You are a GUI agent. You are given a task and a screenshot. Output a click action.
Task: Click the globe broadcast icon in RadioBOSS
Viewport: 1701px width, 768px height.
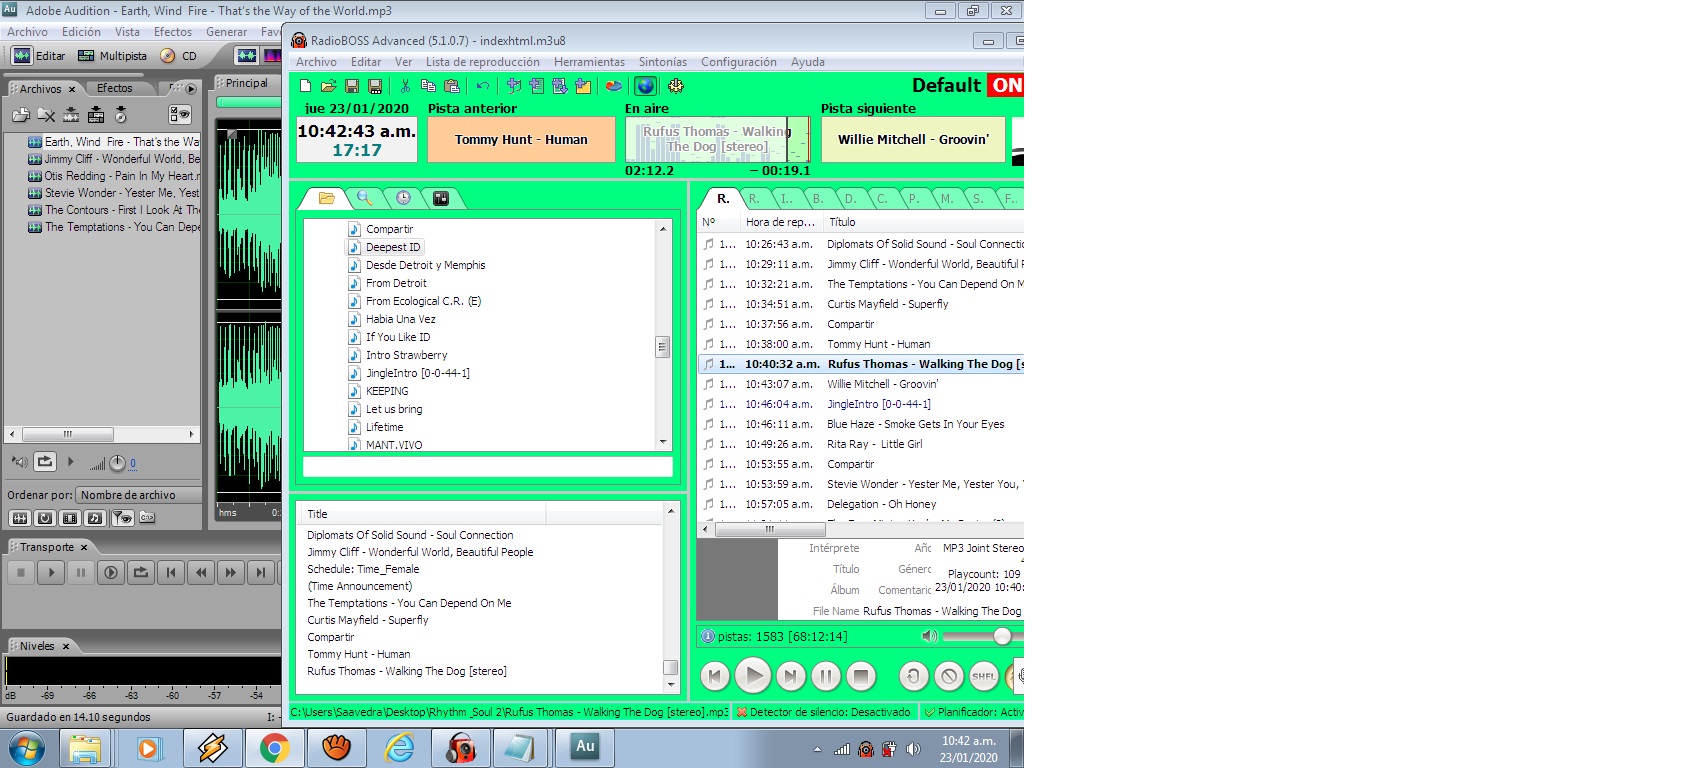(x=645, y=86)
